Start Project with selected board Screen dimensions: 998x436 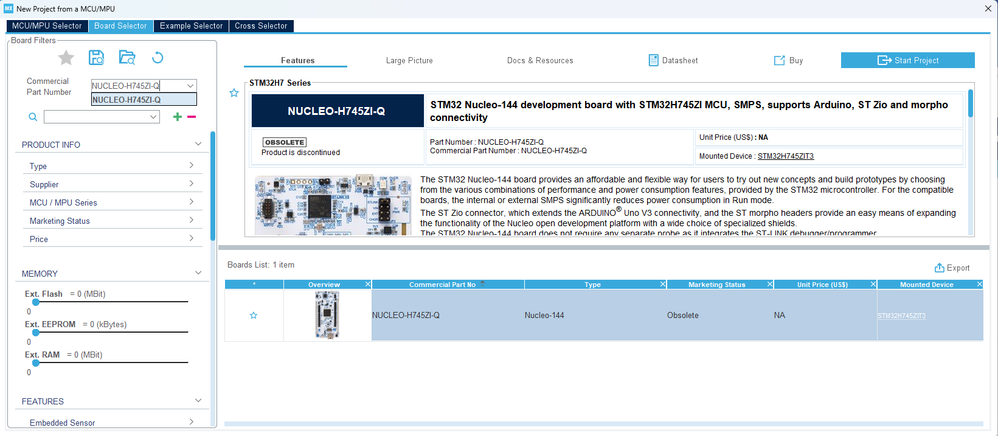click(x=908, y=60)
